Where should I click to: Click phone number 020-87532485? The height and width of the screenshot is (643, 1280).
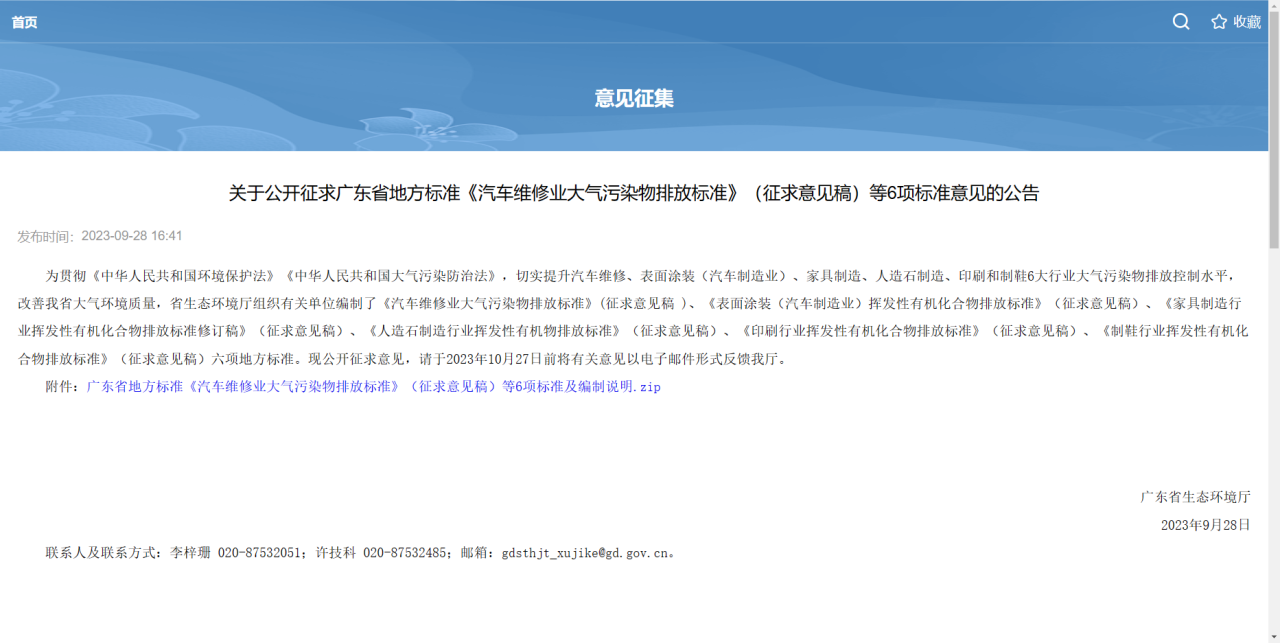(x=406, y=552)
